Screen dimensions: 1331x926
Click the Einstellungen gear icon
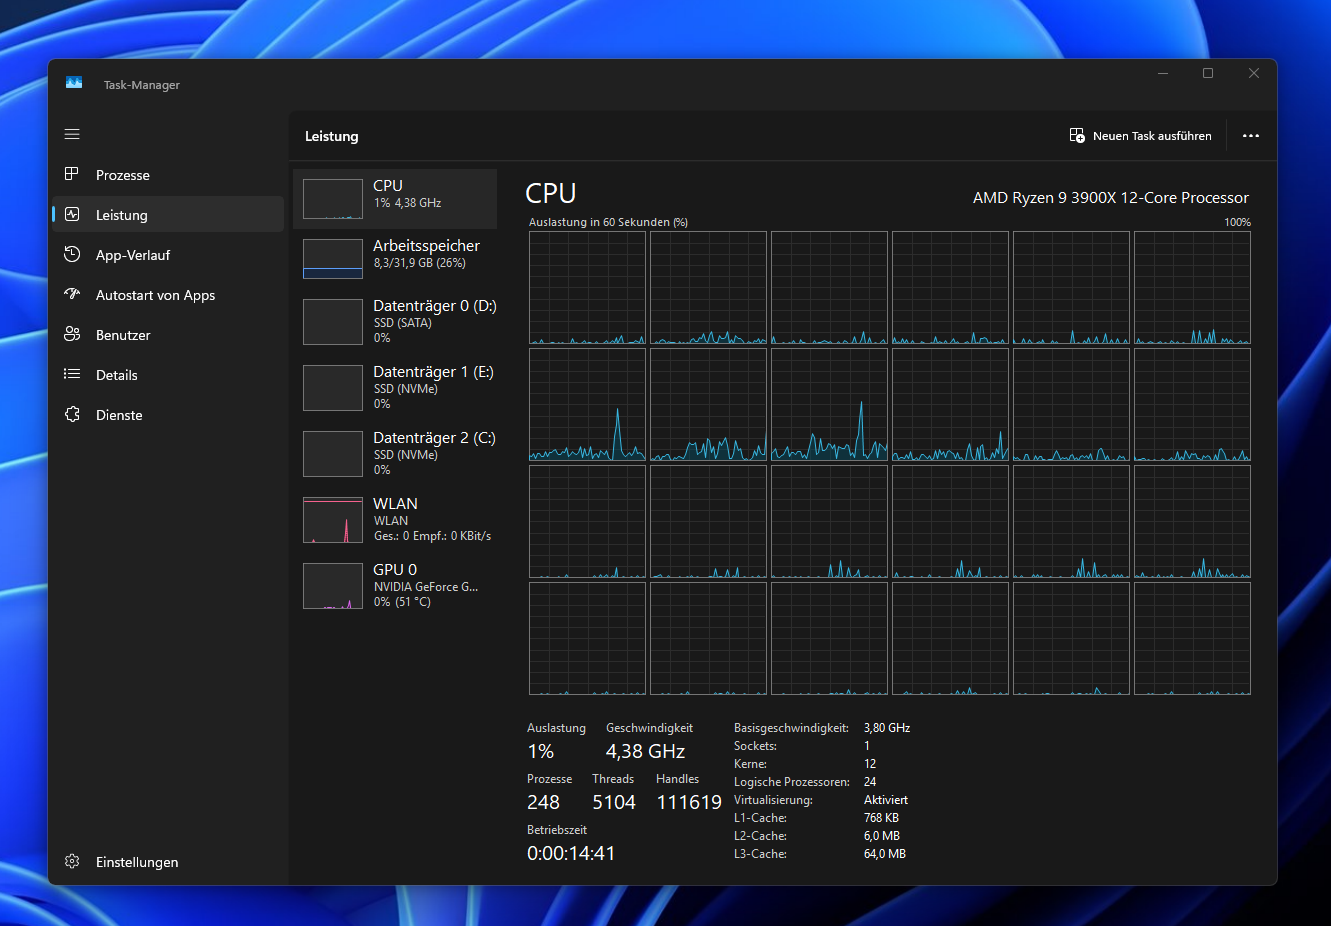tap(72, 861)
